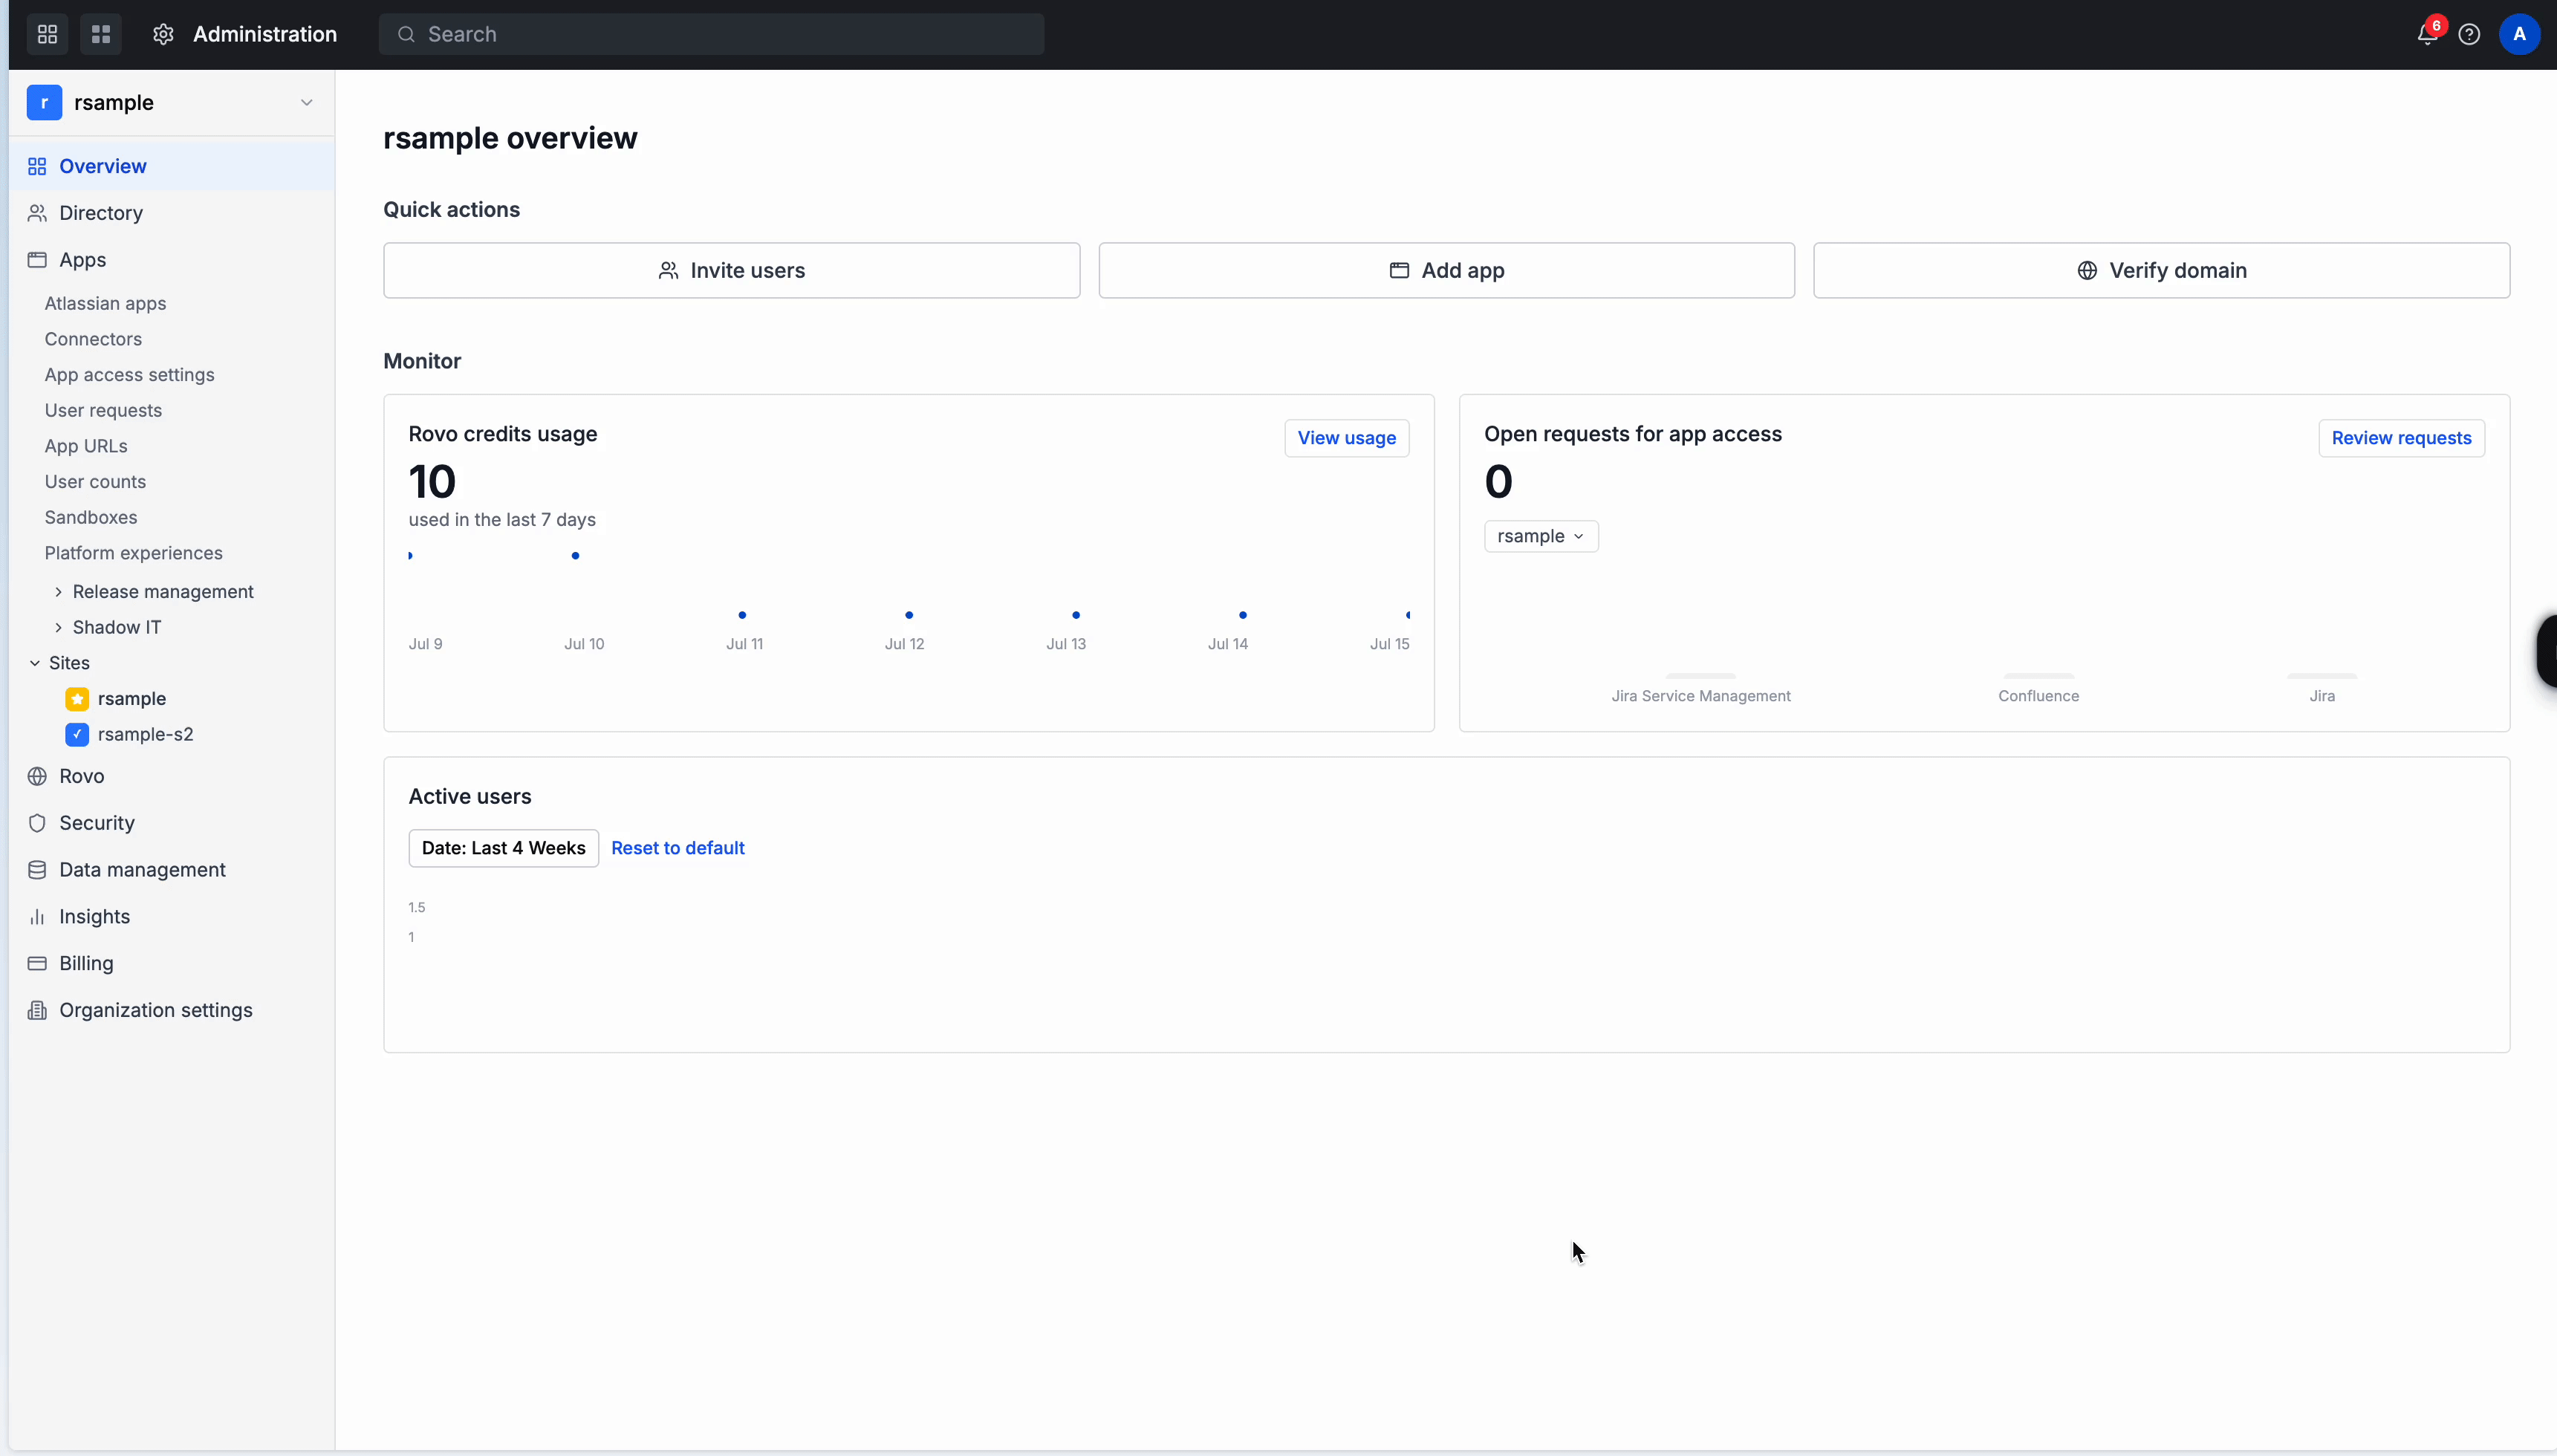
Task: Click Invite users quick action
Action: point(731,270)
